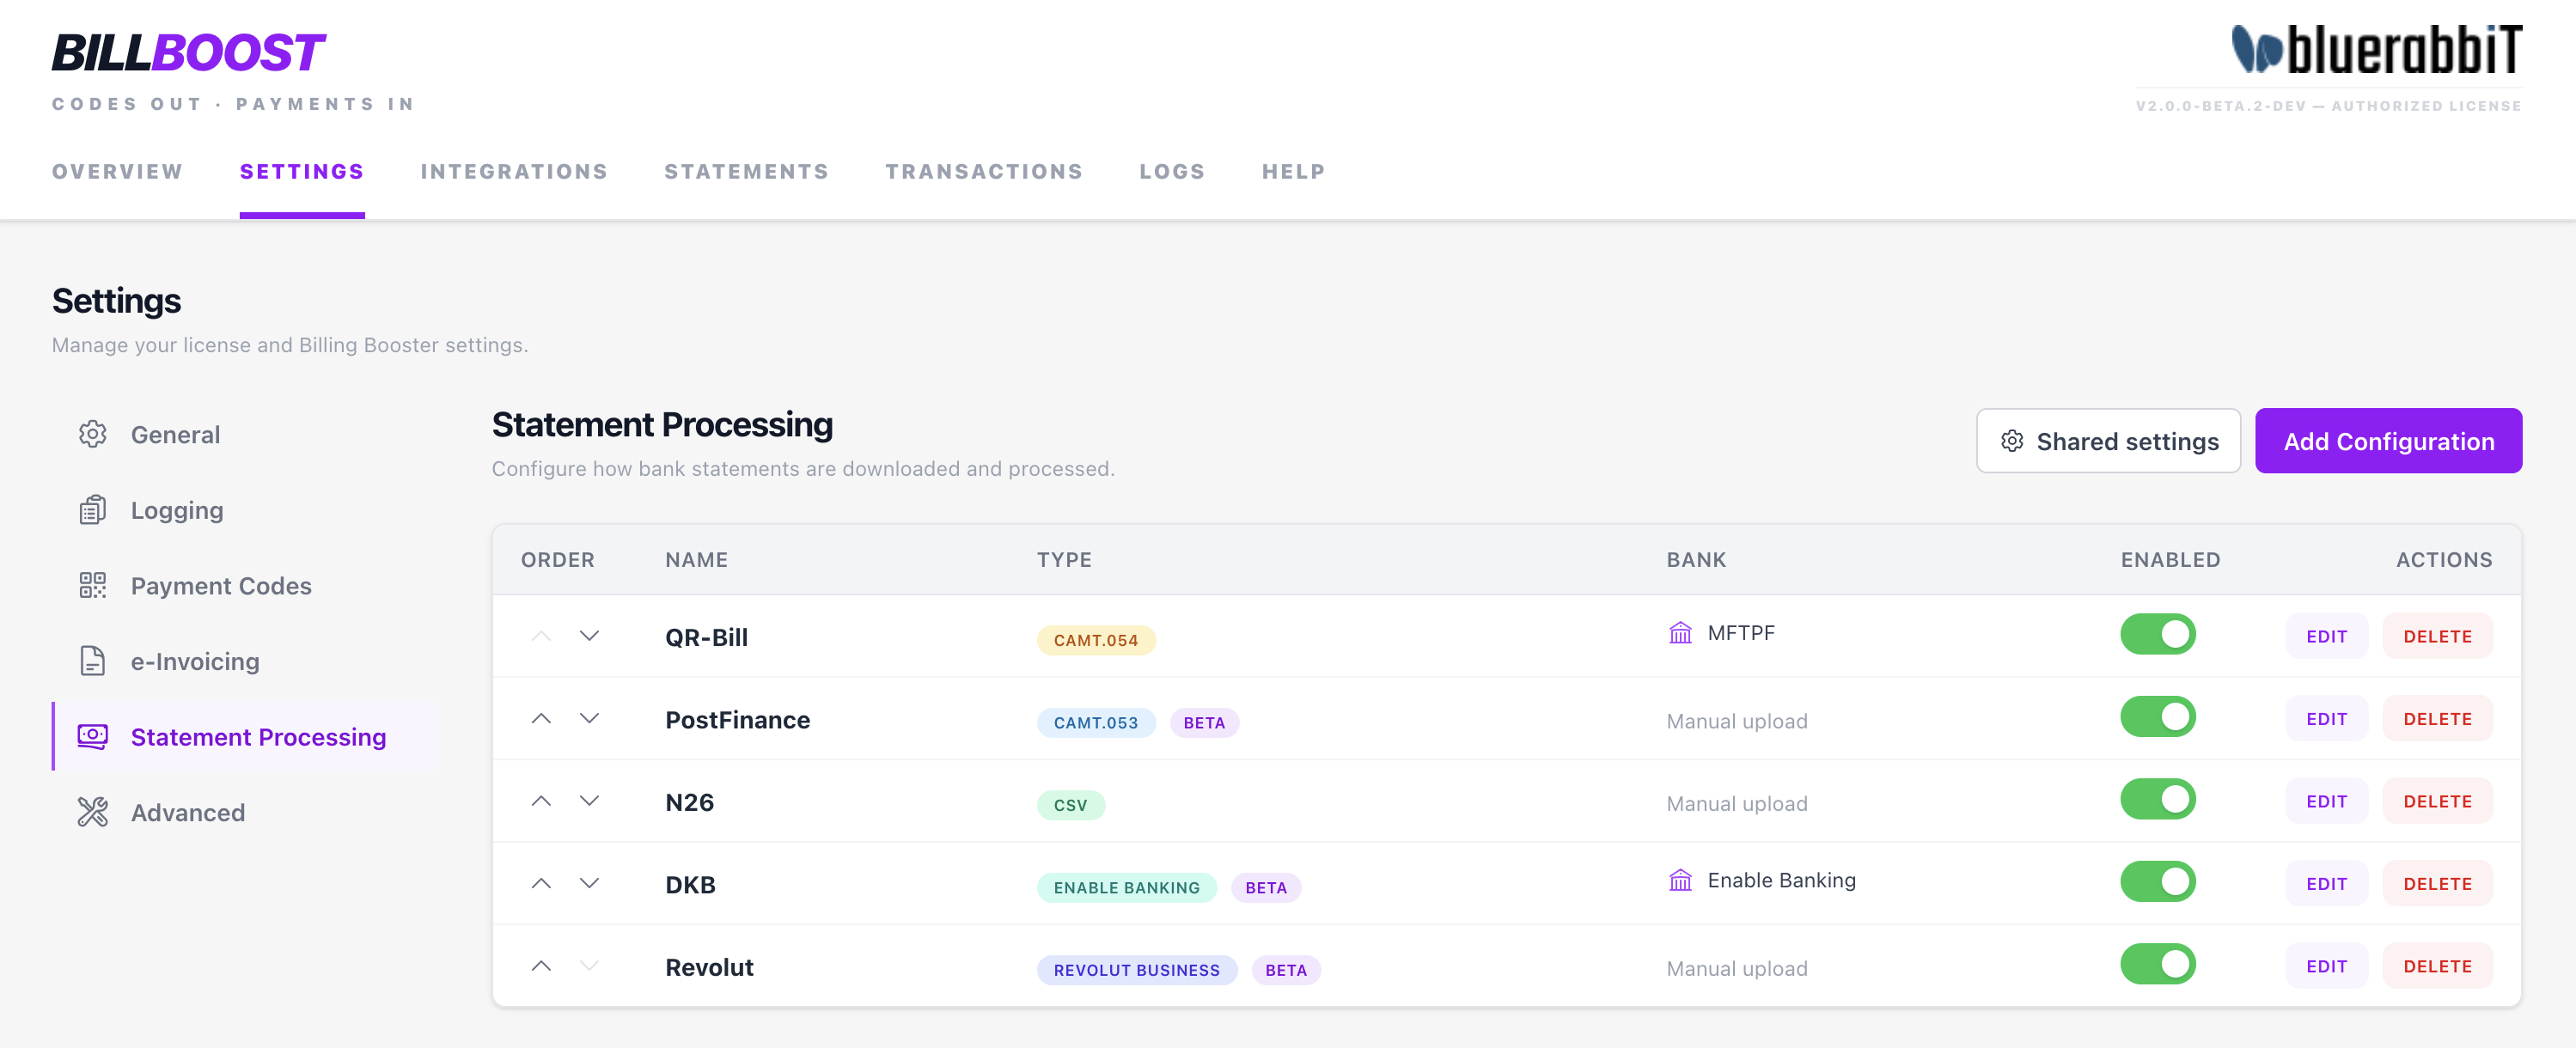2576x1048 pixels.
Task: Disable the Revolut configuration toggle
Action: pyautogui.click(x=2157, y=964)
